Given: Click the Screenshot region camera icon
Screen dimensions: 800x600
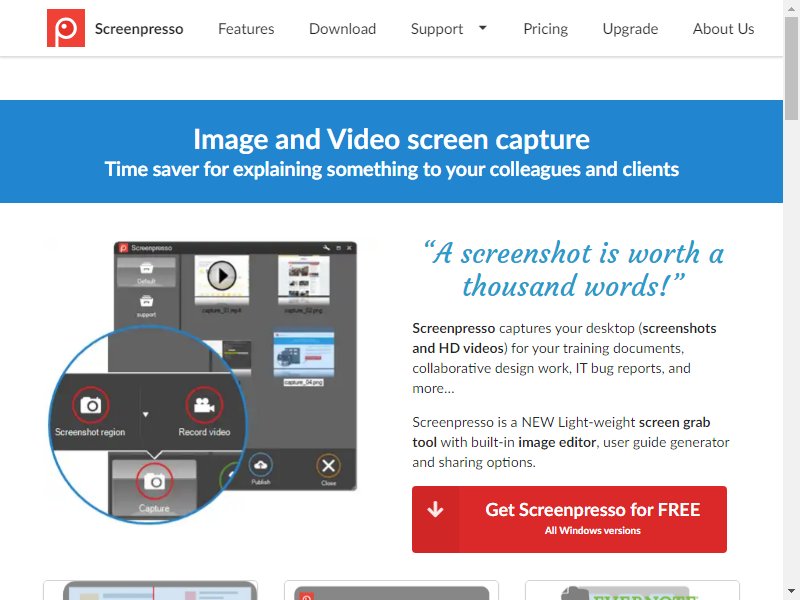Looking at the screenshot, I should pos(91,405).
